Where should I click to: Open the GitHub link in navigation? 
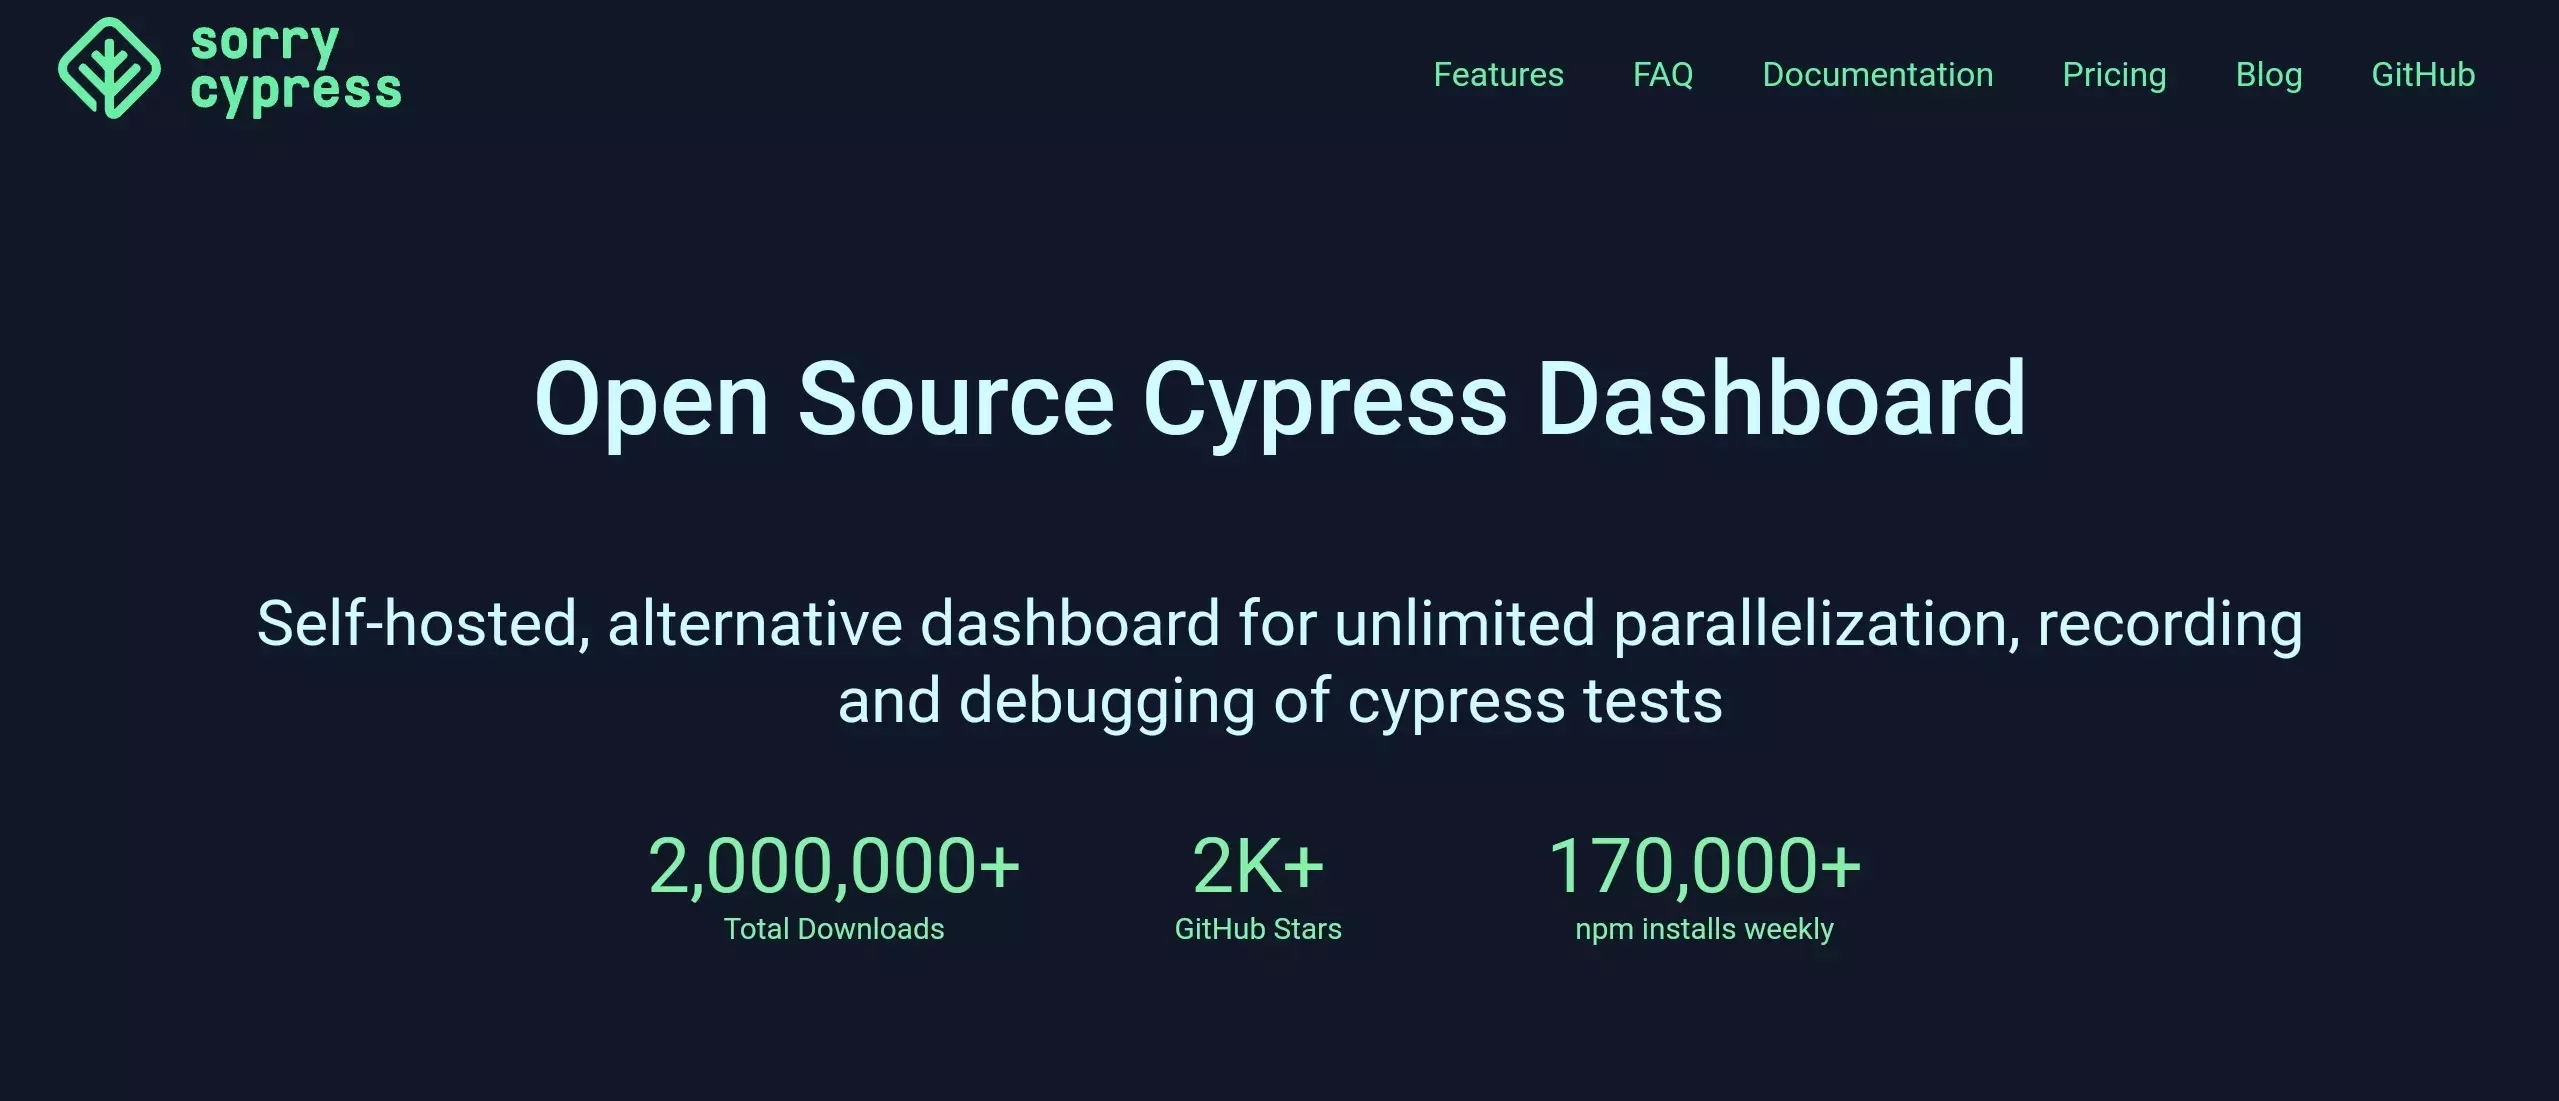pos(2422,75)
